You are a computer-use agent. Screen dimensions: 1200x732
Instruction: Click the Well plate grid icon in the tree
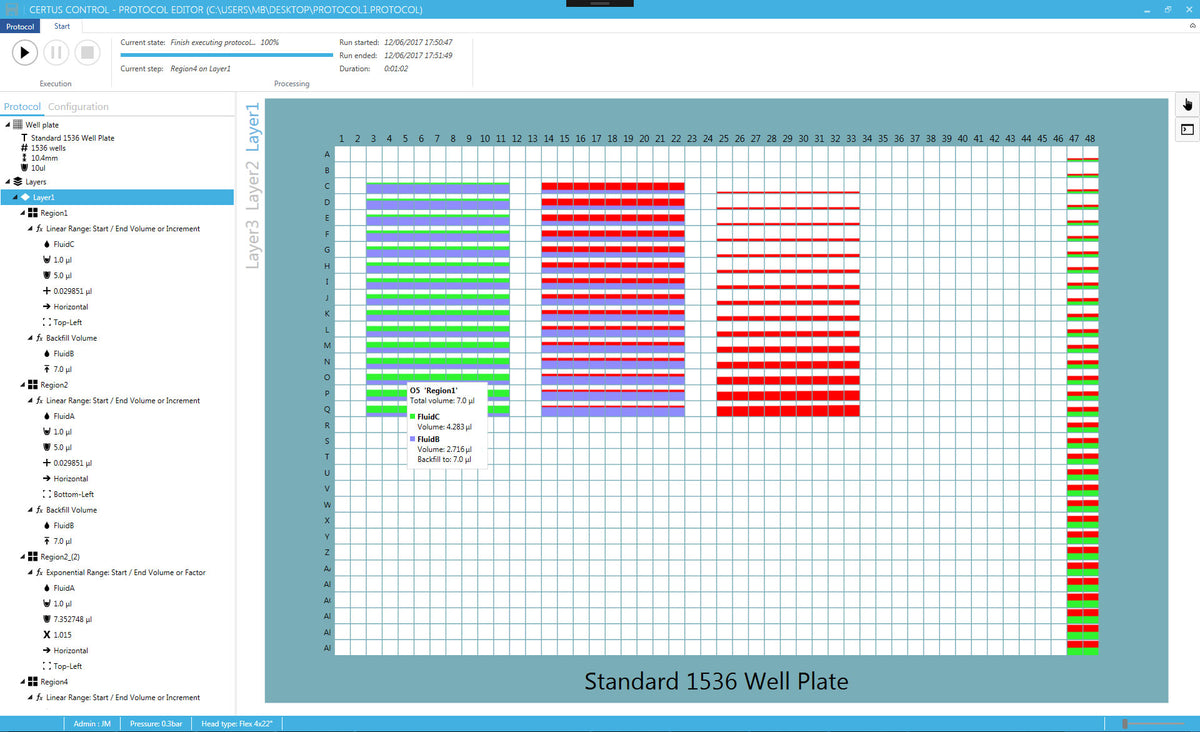(18, 125)
